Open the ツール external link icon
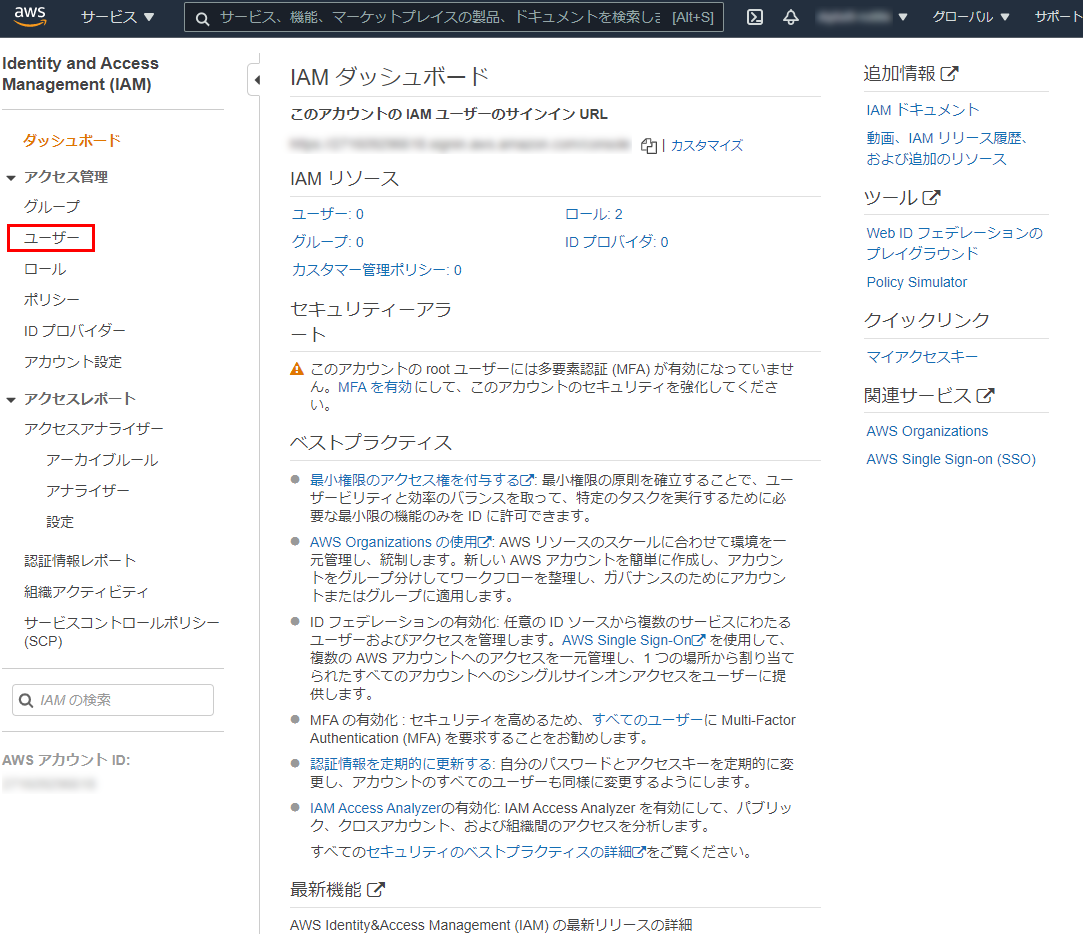Screen dimensions: 1083x938 931,198
